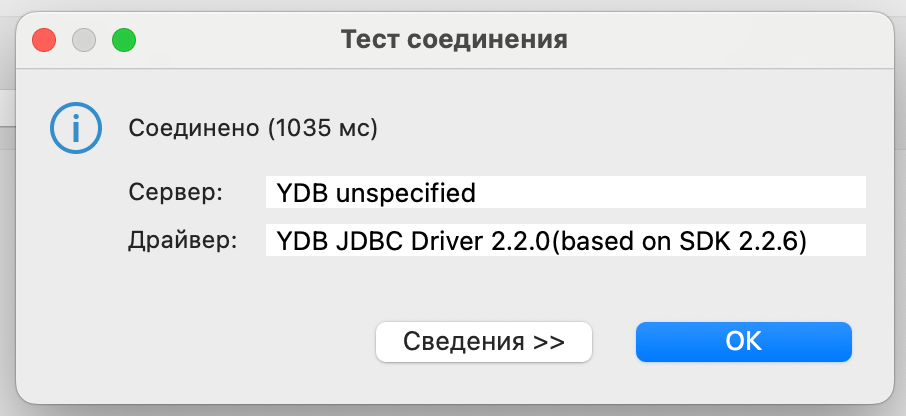The image size is (906, 416).
Task: Click the Тест соединения window title
Action: coord(454,41)
